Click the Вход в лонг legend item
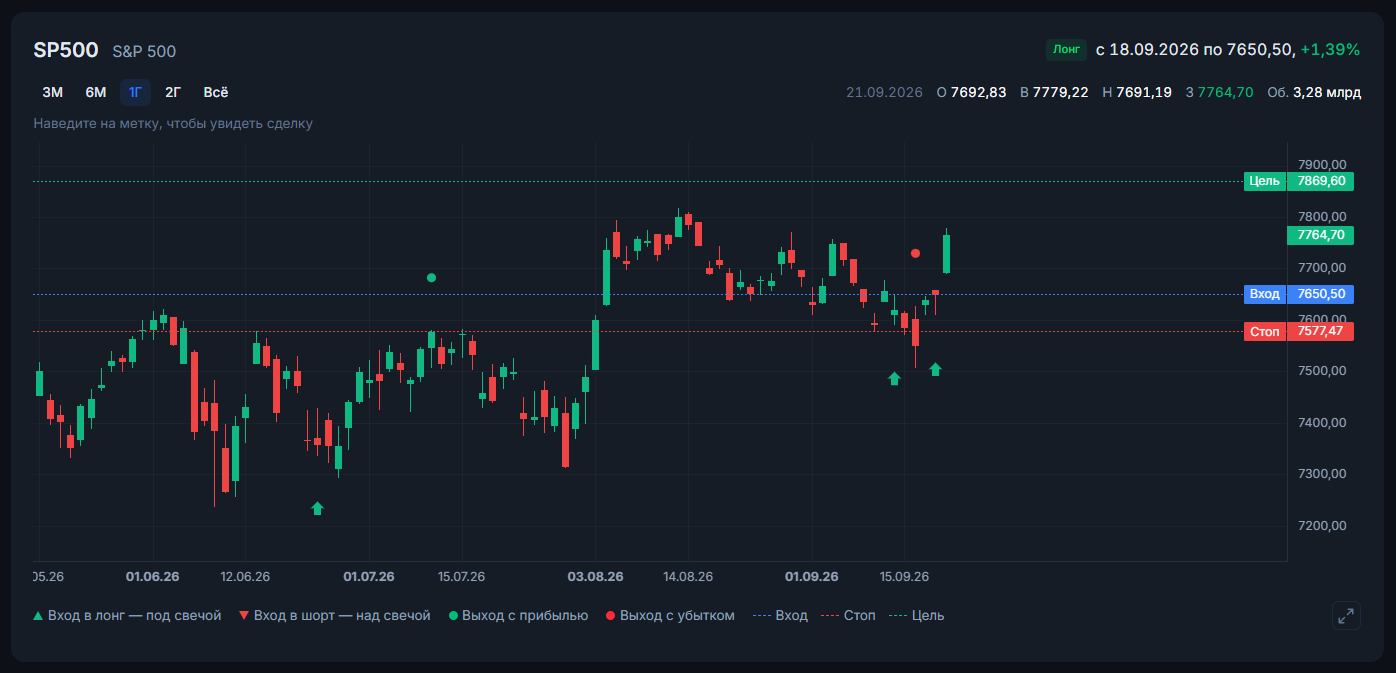 tap(127, 615)
